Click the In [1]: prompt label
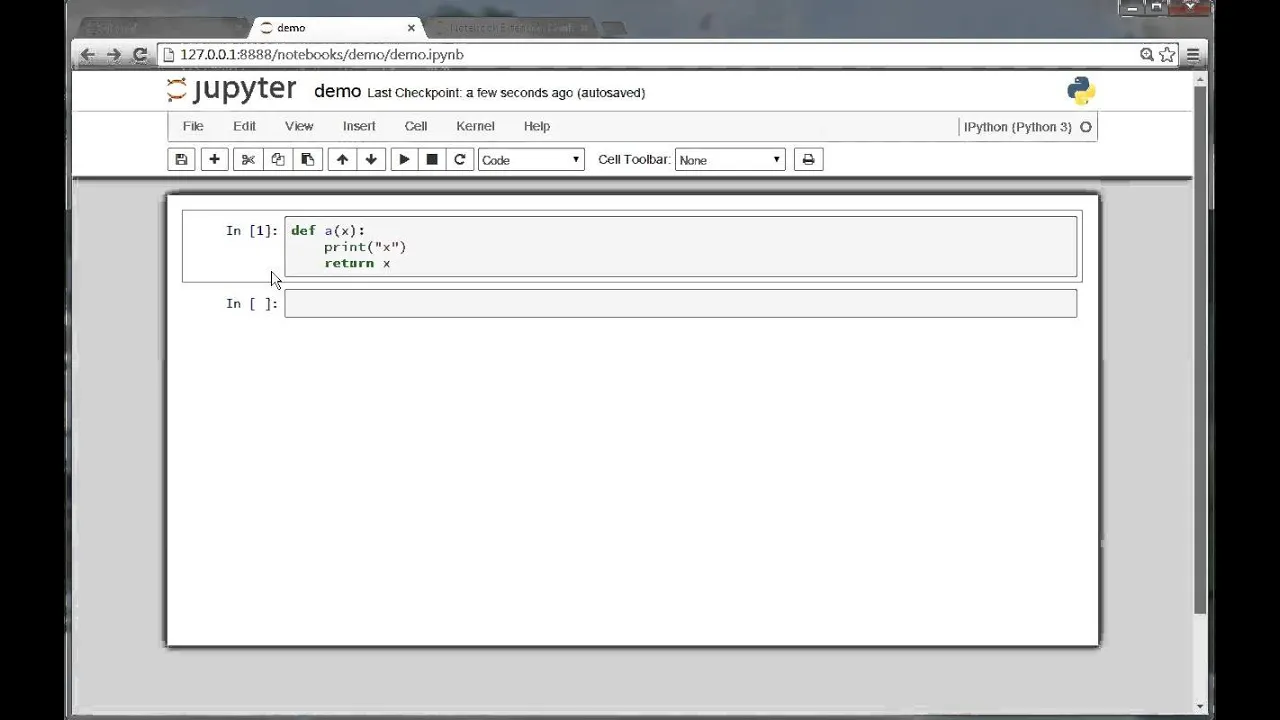Image resolution: width=1280 pixels, height=720 pixels. pos(252,231)
